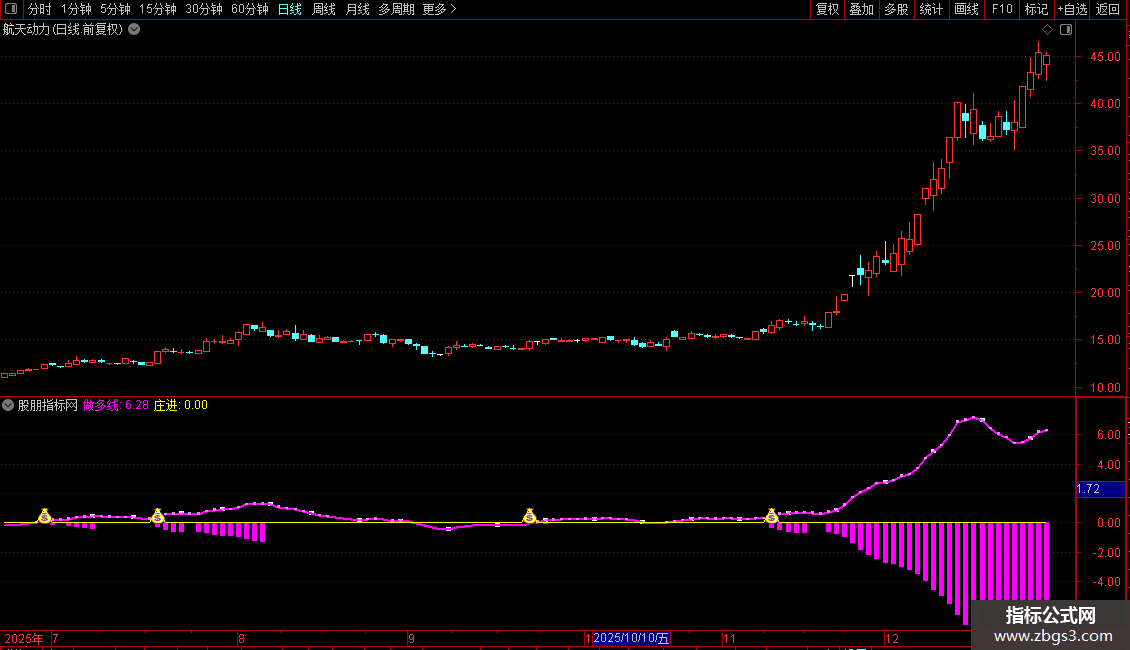Viewport: 1130px width, 650px height.
Task: Click the panel layout icon at top-left
Action: pyautogui.click(x=11, y=9)
